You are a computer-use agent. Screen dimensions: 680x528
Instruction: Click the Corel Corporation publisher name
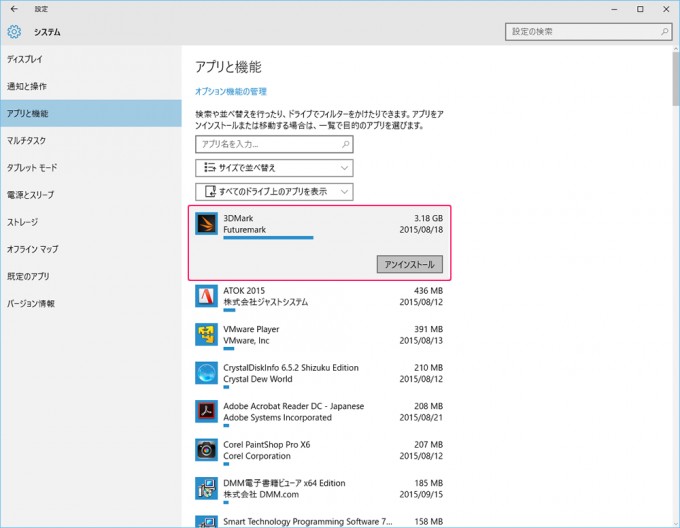click(257, 456)
